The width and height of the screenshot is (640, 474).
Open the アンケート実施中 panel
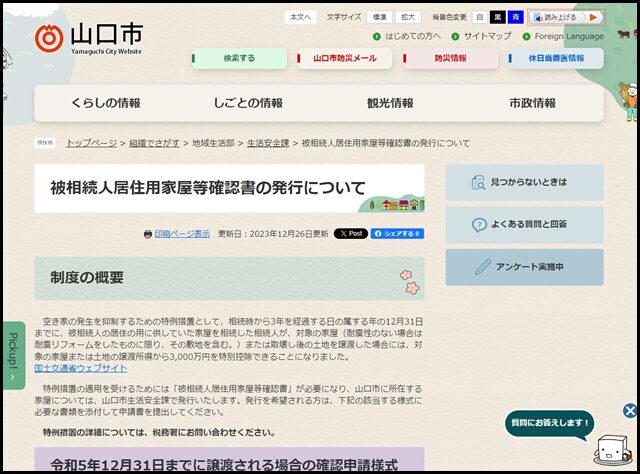[524, 267]
